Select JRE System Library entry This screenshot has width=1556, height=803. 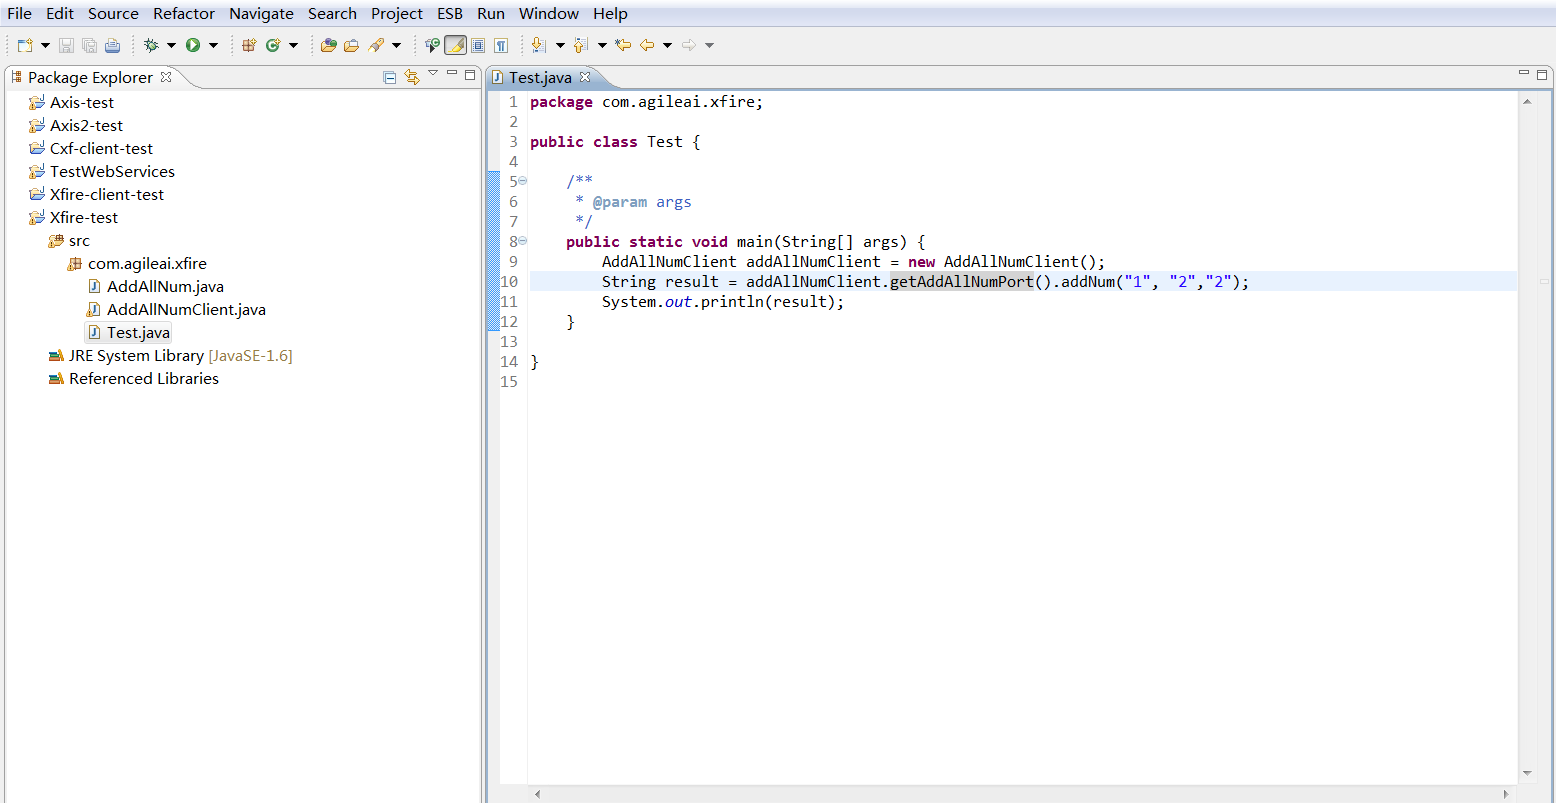tap(180, 355)
